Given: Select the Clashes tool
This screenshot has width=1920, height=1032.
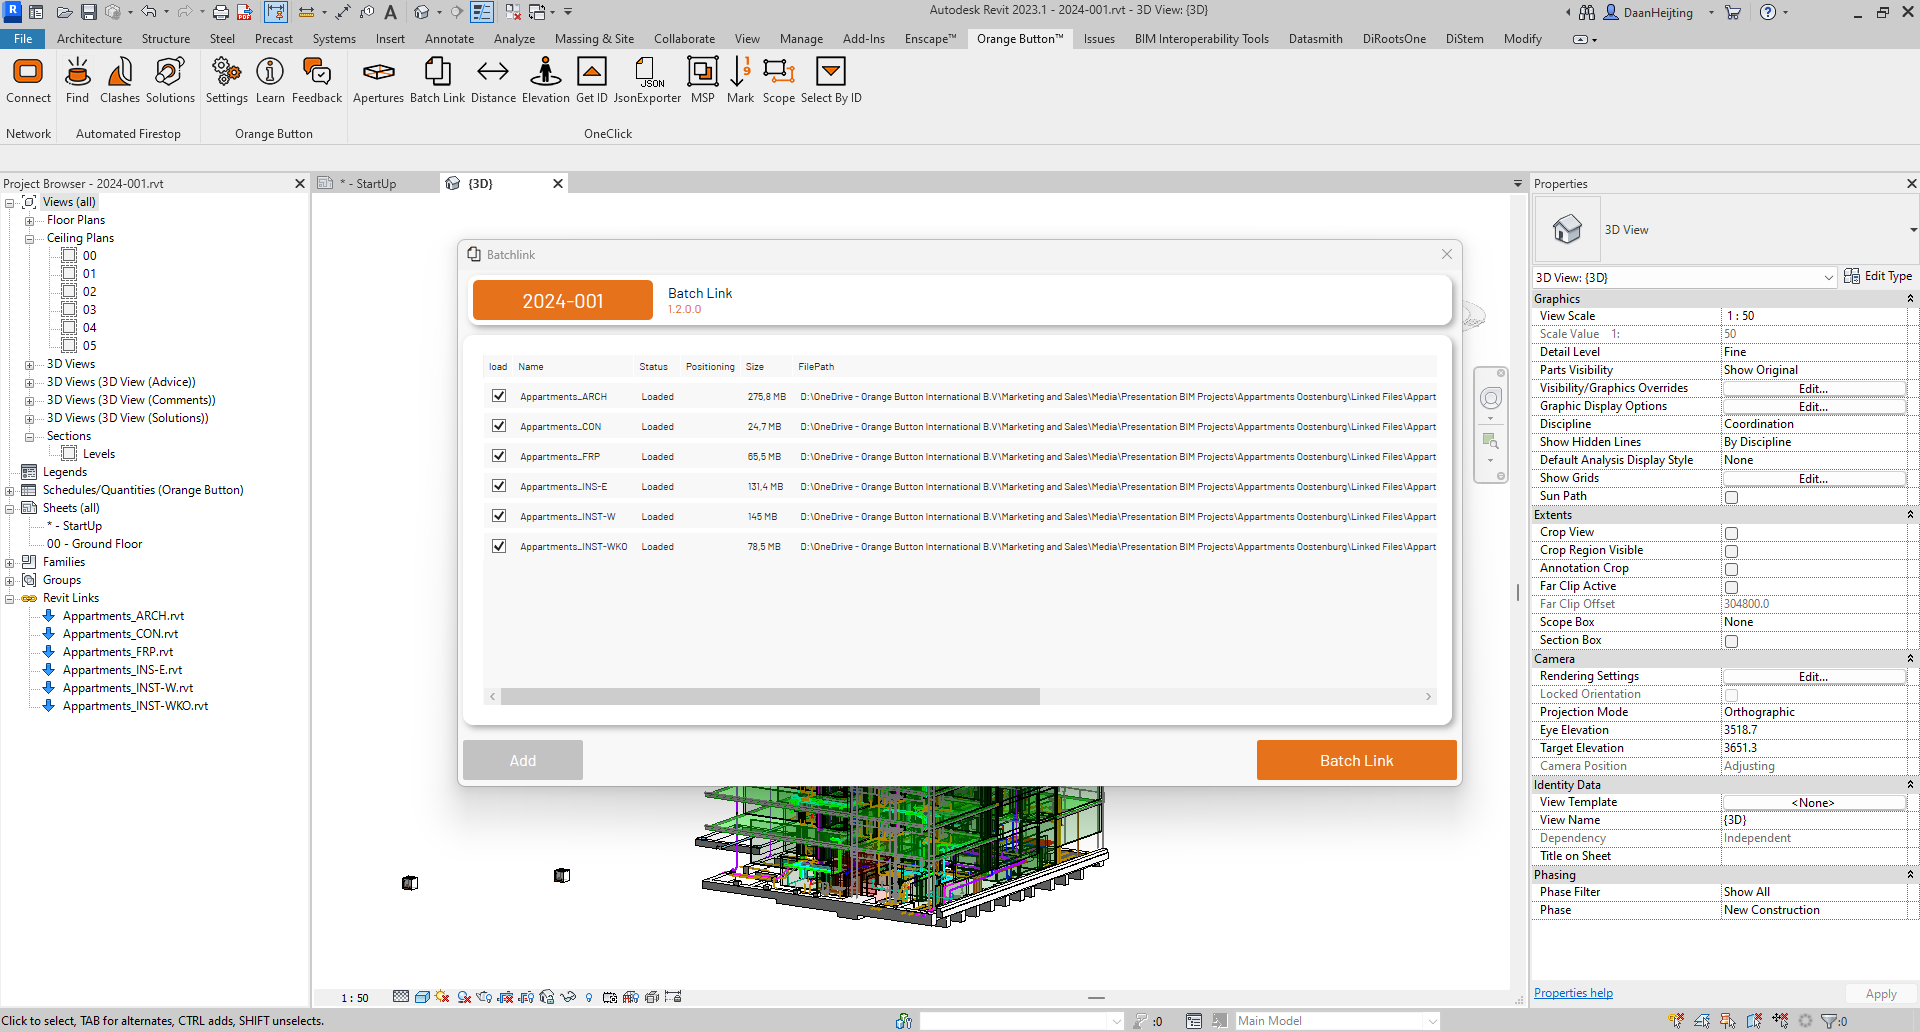Looking at the screenshot, I should click(x=119, y=80).
